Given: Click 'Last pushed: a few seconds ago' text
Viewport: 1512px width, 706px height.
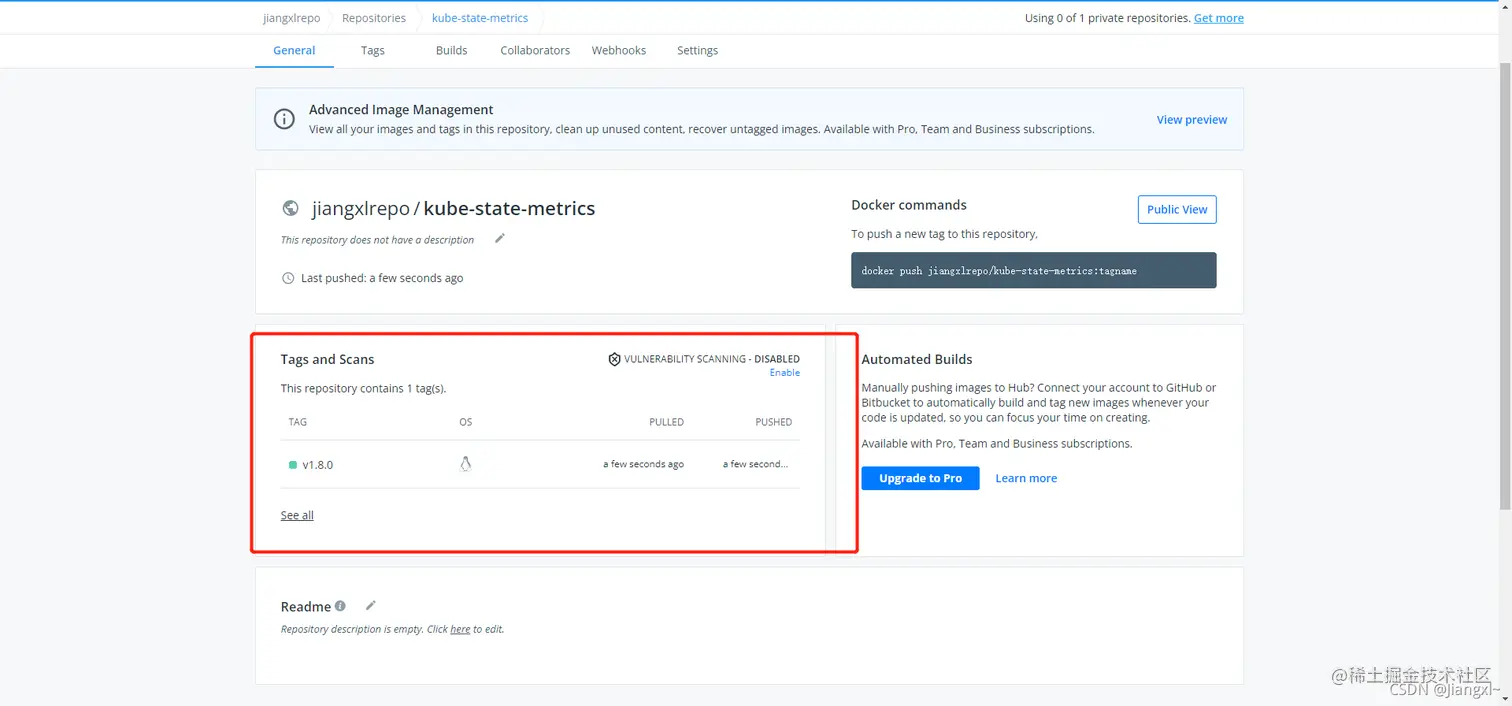Looking at the screenshot, I should click(382, 278).
